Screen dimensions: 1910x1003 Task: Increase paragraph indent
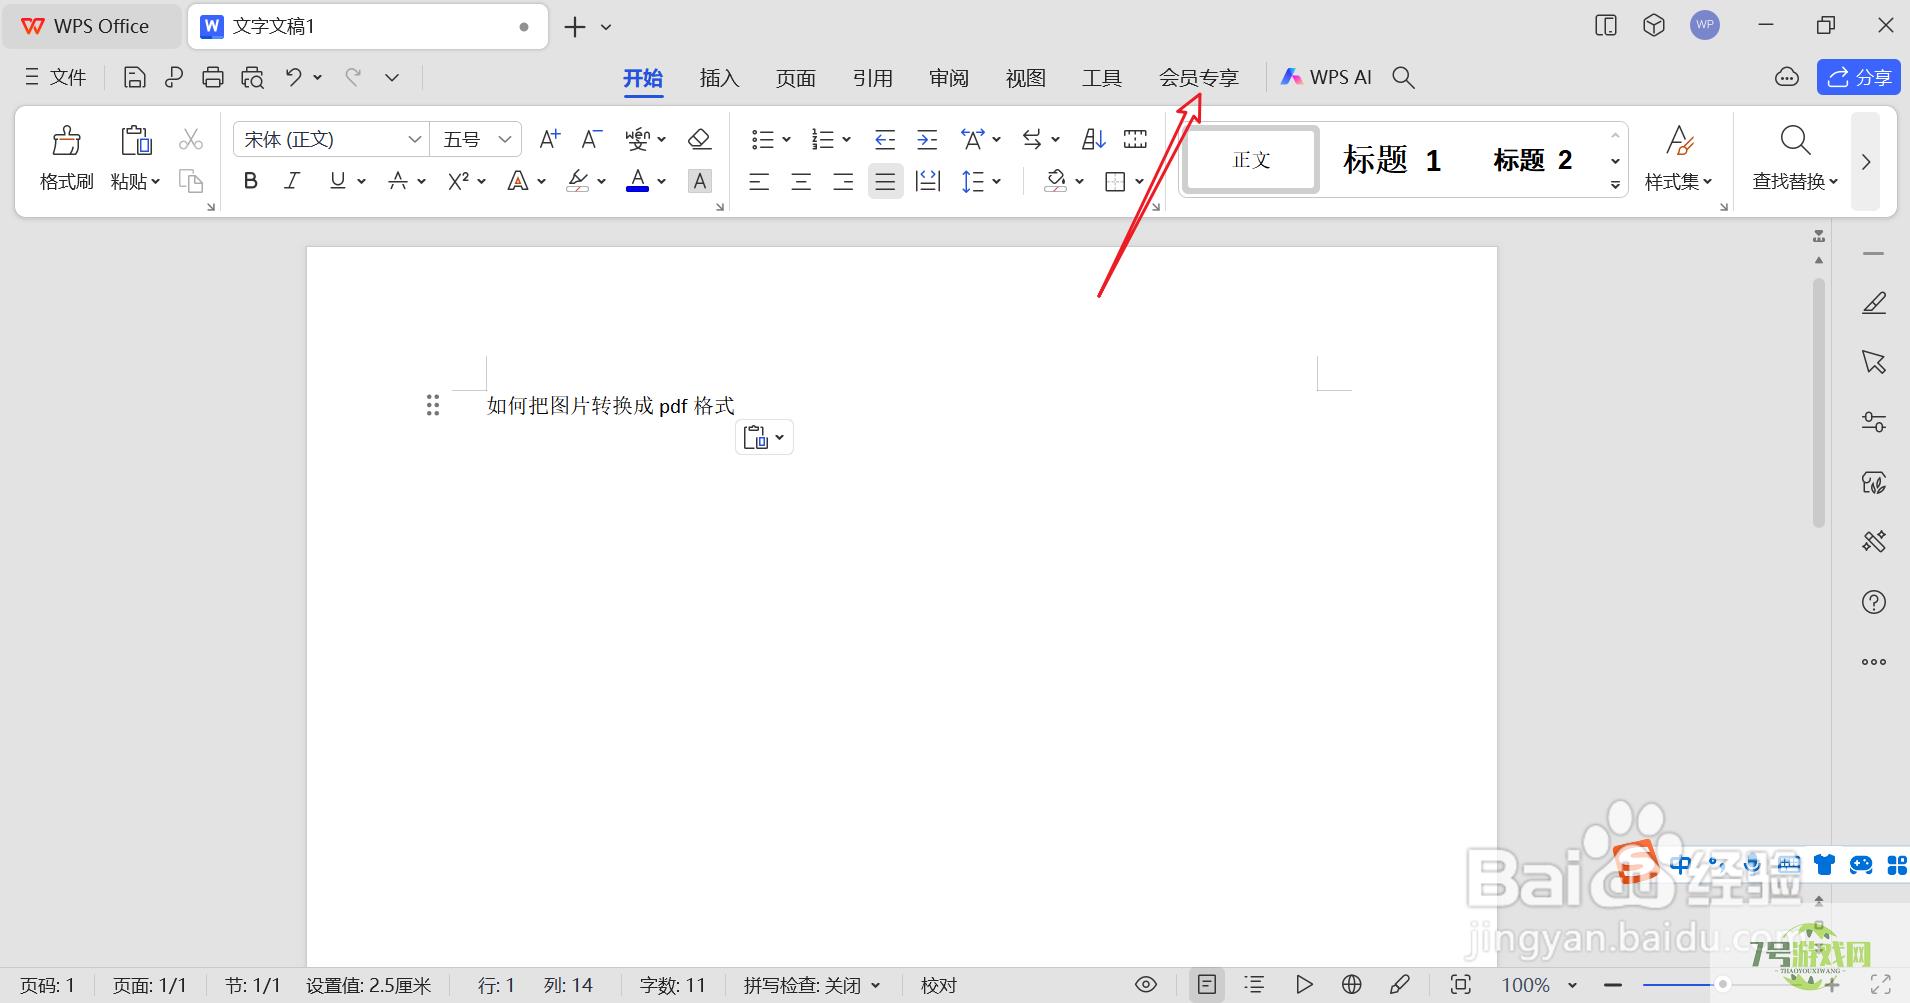click(927, 139)
